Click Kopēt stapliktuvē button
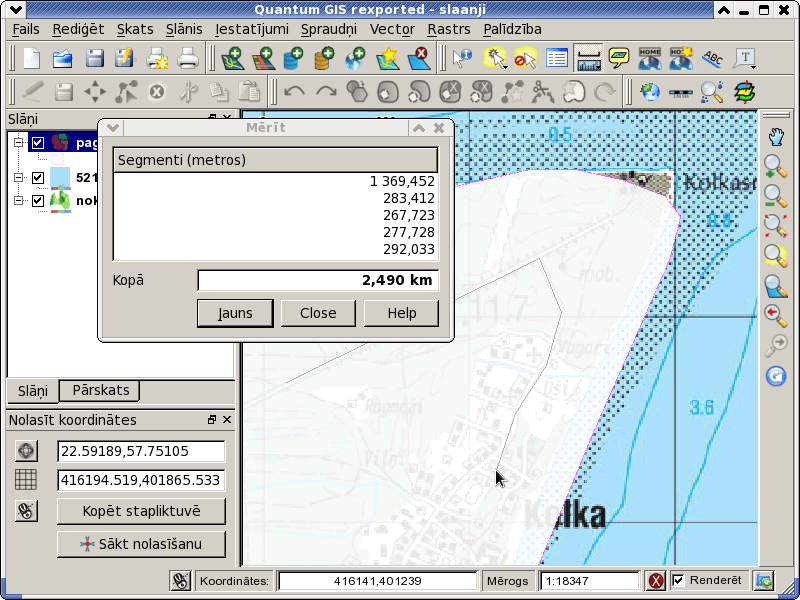The image size is (800, 600). (x=141, y=511)
